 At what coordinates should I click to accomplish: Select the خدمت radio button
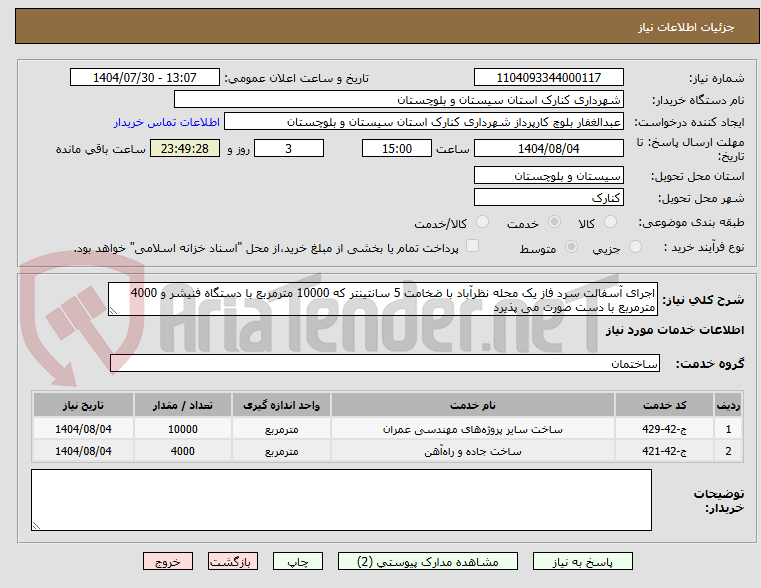click(554, 222)
